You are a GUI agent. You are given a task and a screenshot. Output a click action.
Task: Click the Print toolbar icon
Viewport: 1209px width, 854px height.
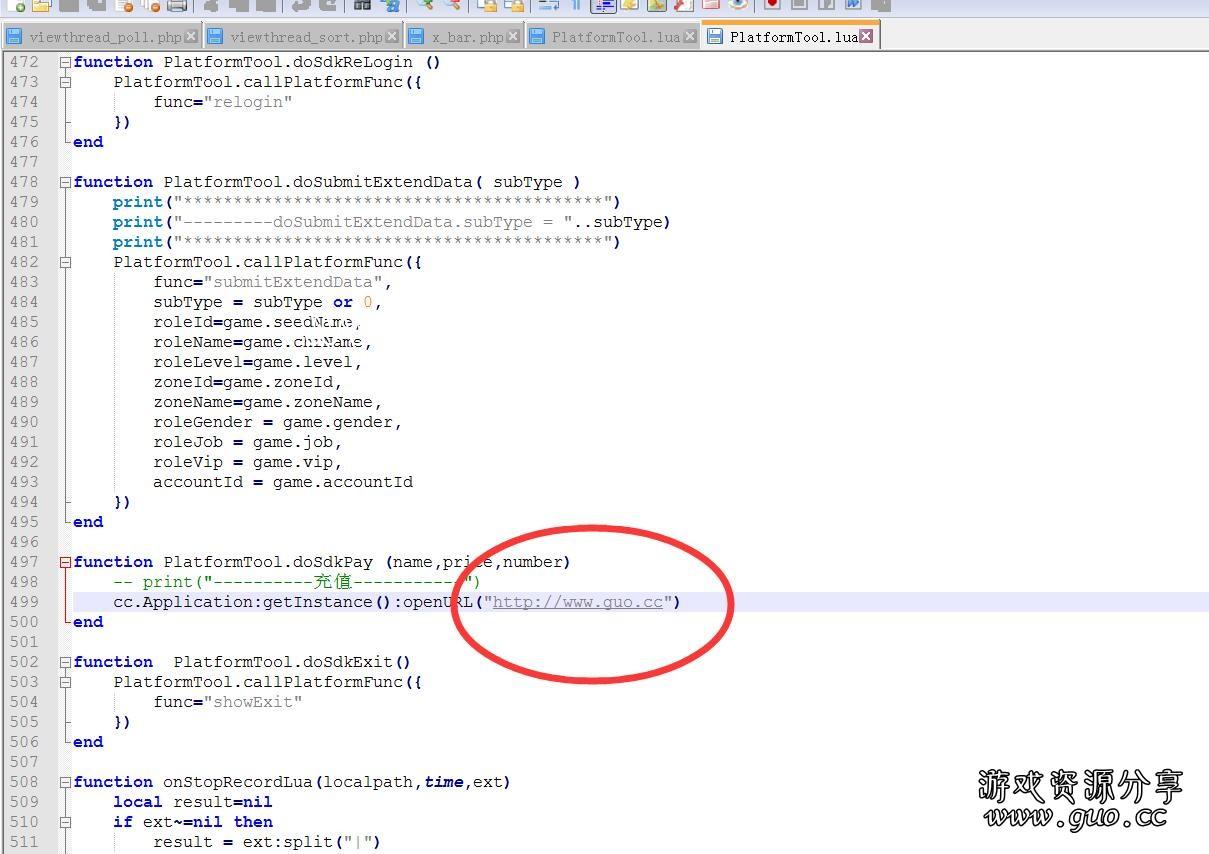tap(177, 5)
